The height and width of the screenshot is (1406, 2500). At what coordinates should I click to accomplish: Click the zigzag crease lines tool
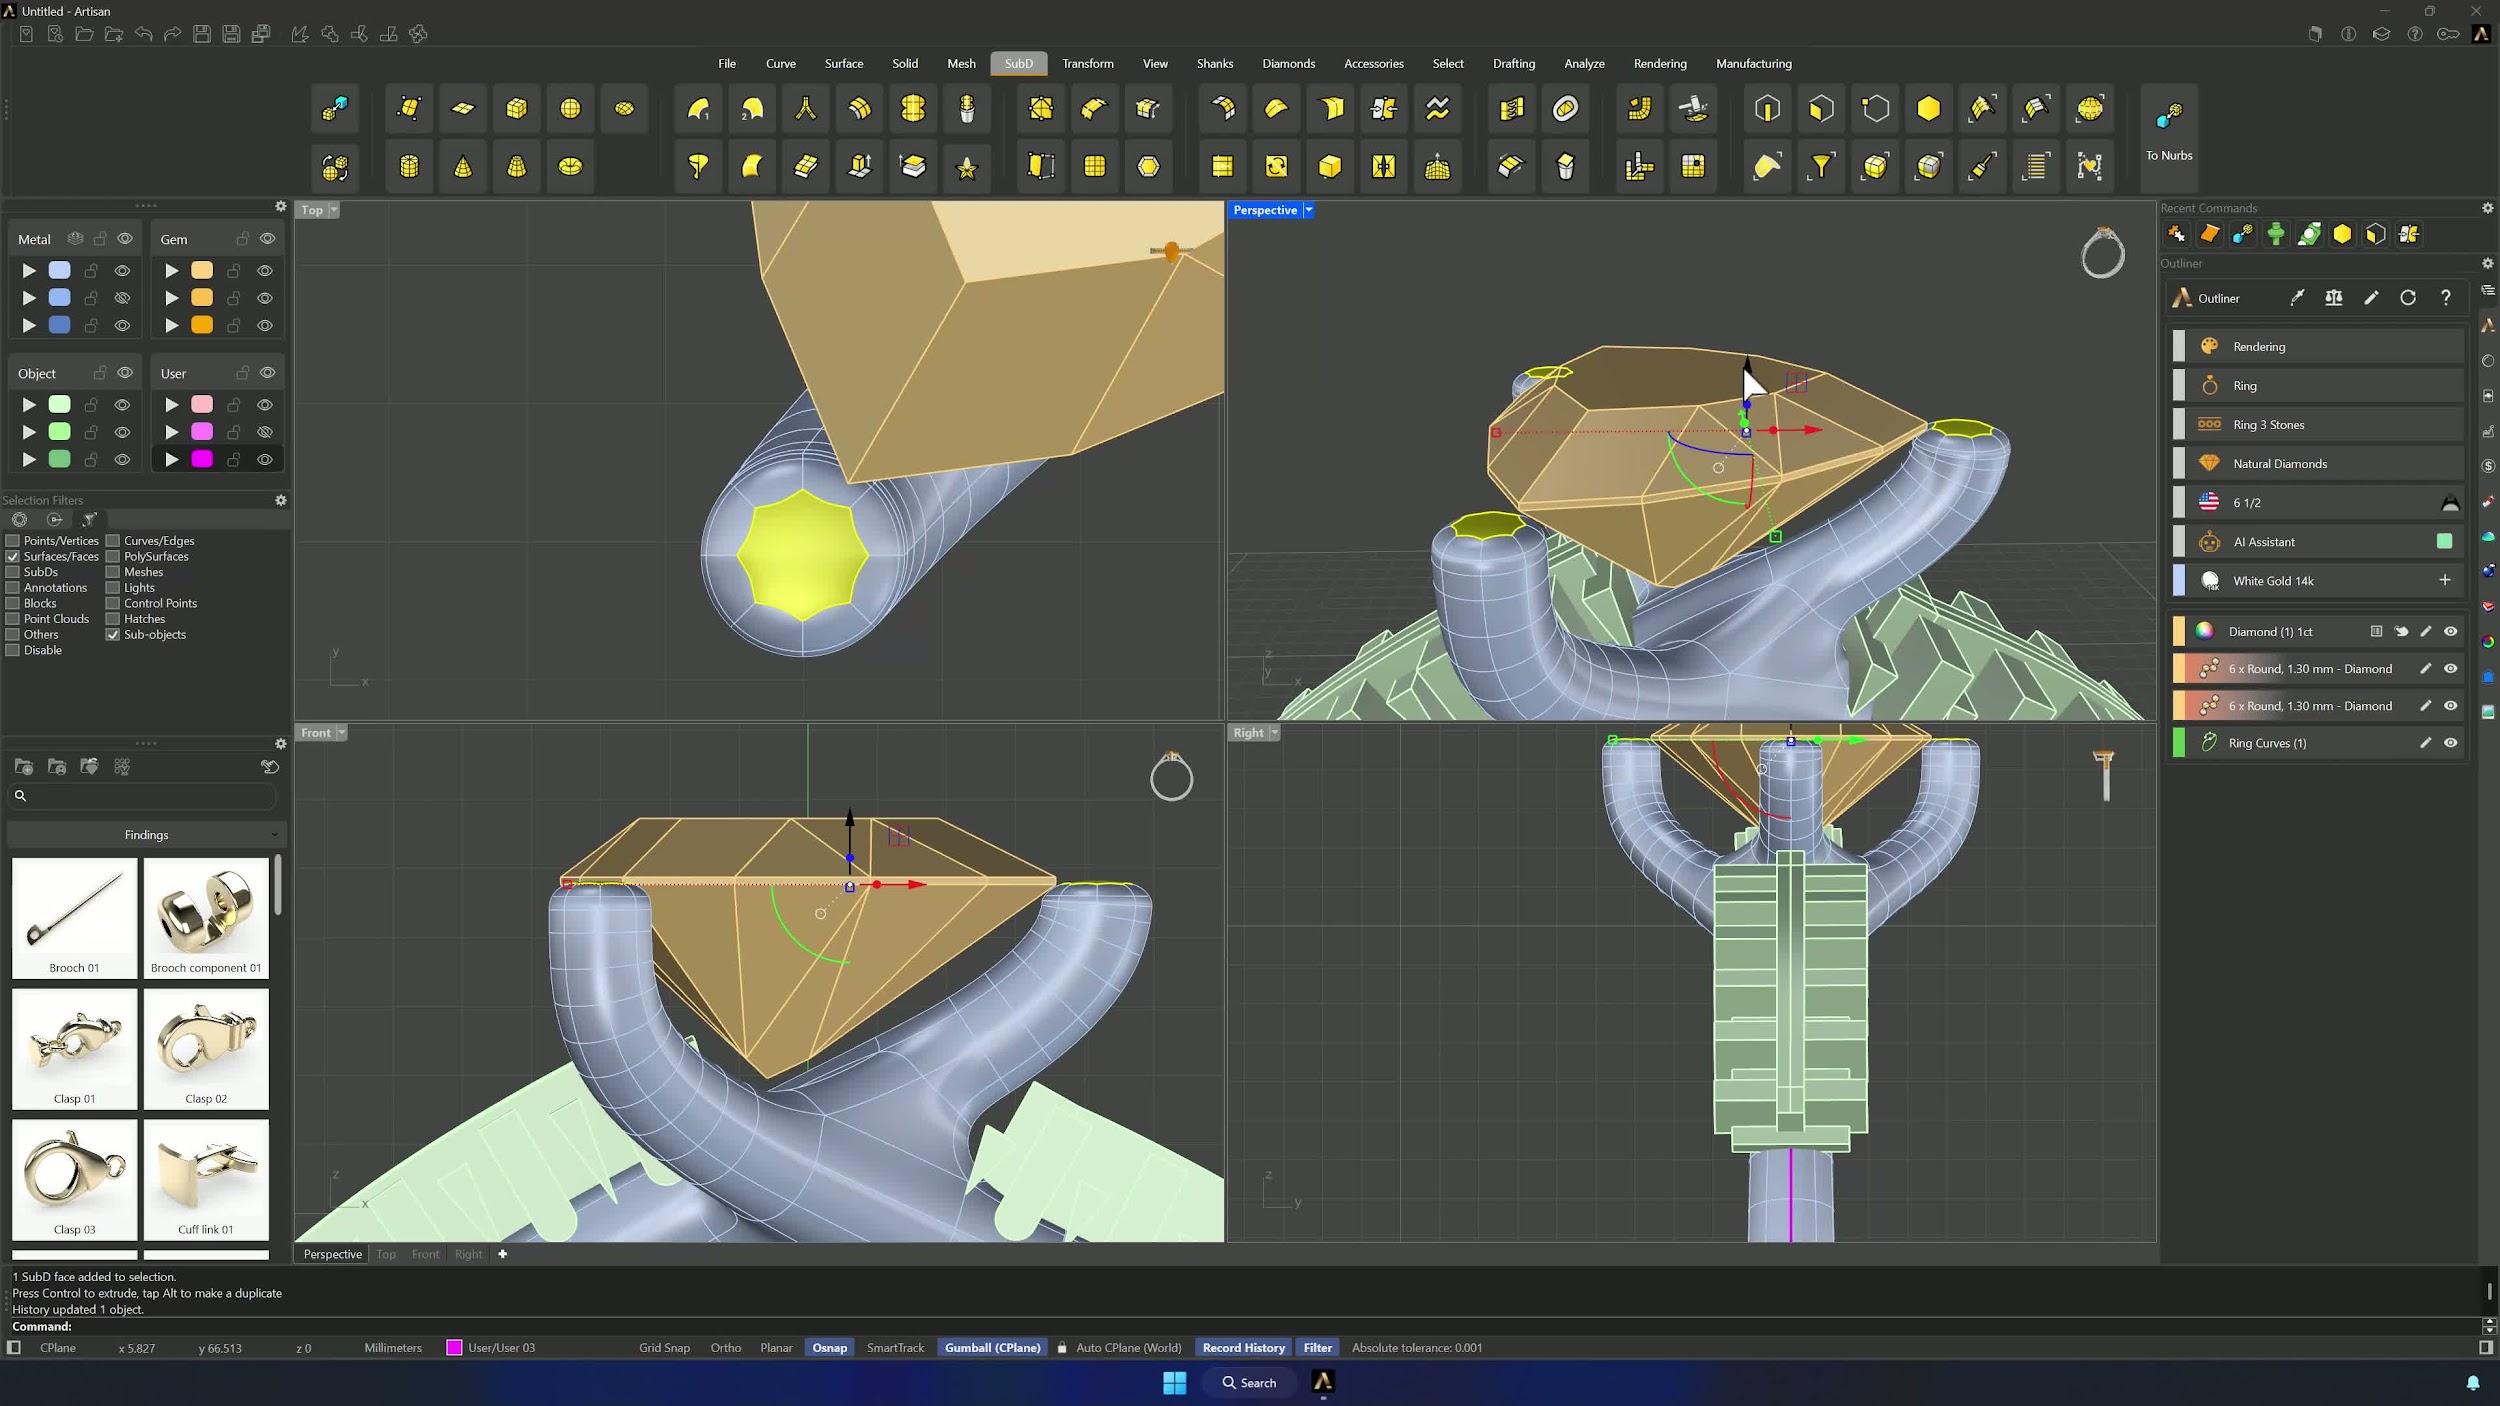coord(1437,108)
